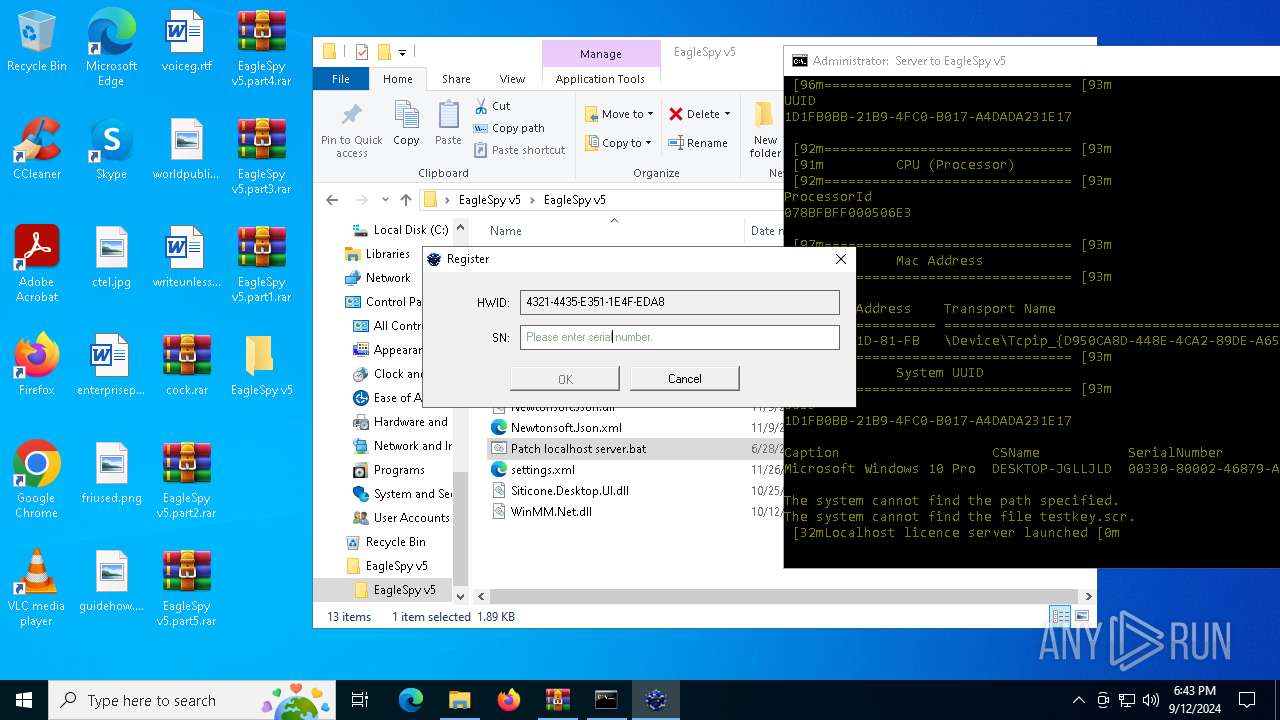Click Paste shortcut in the ribbon

click(519, 150)
